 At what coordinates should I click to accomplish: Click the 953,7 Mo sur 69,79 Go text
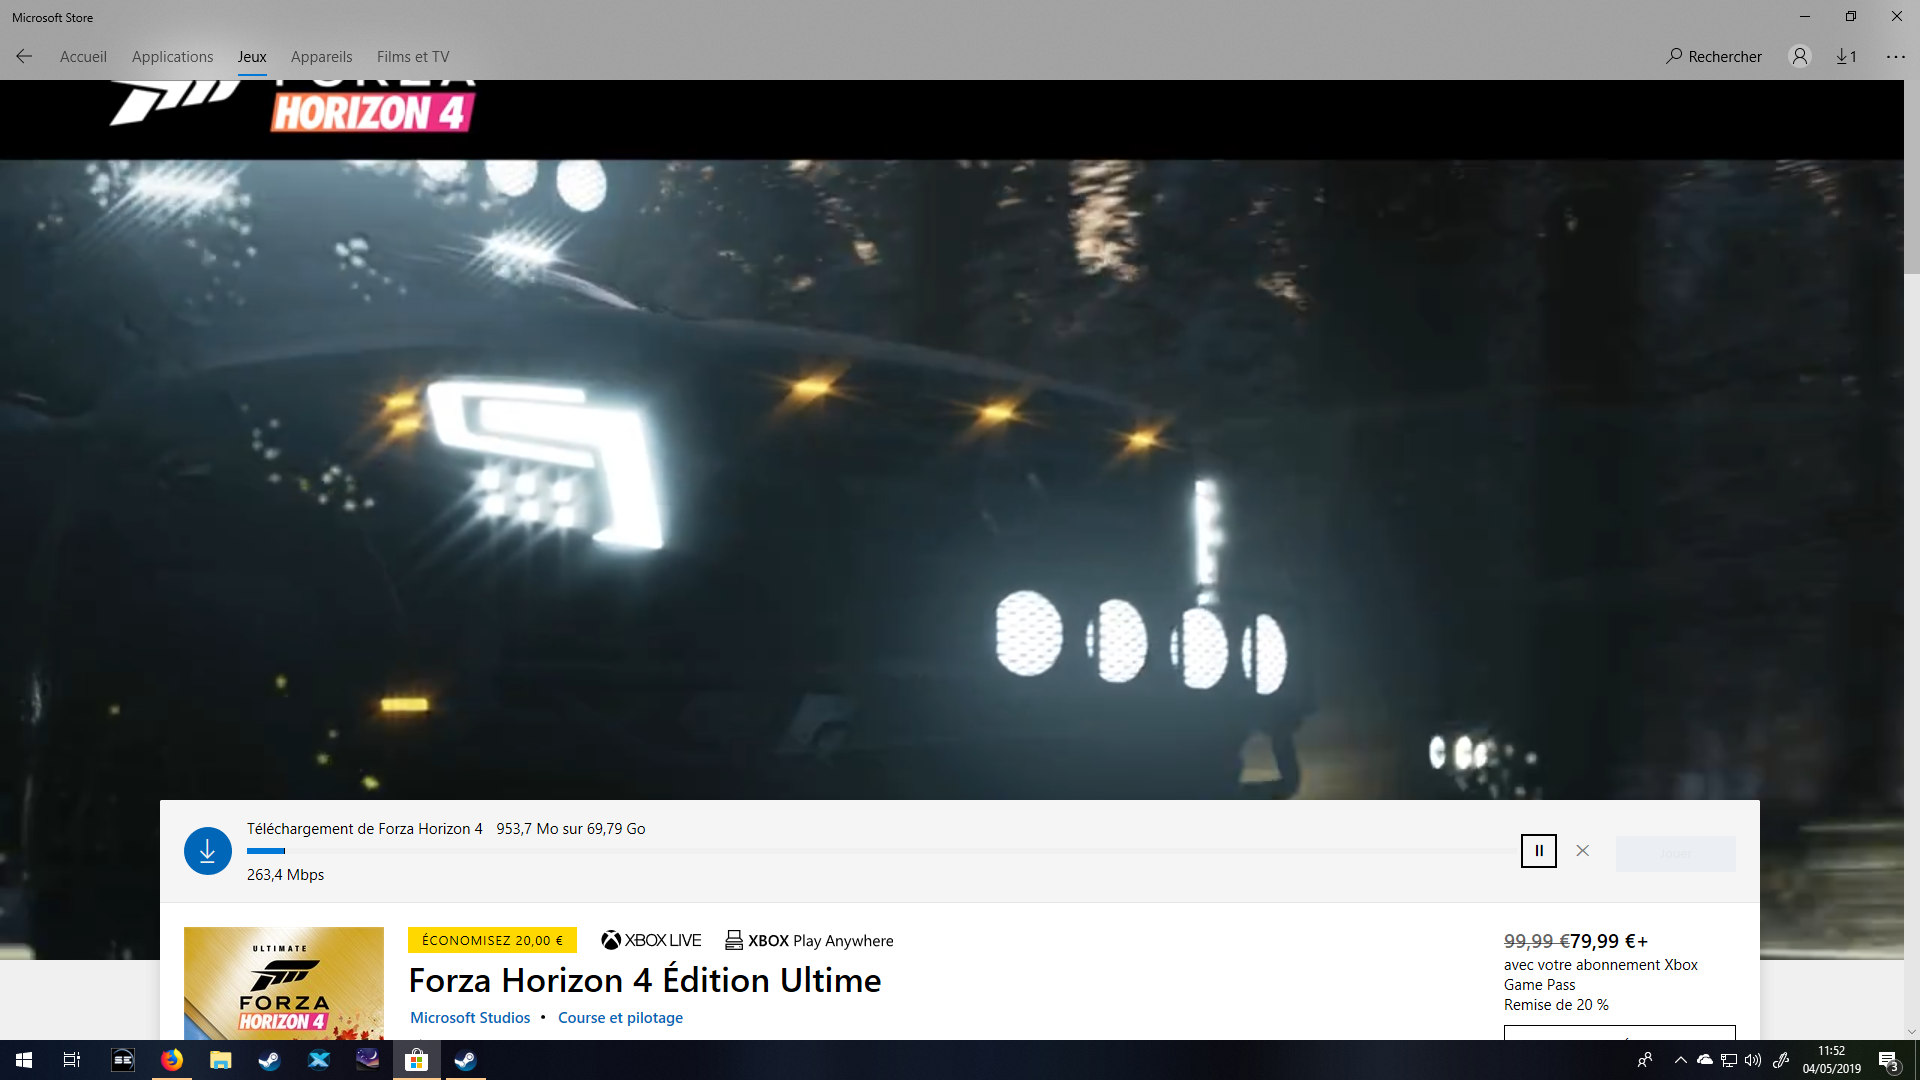(571, 829)
